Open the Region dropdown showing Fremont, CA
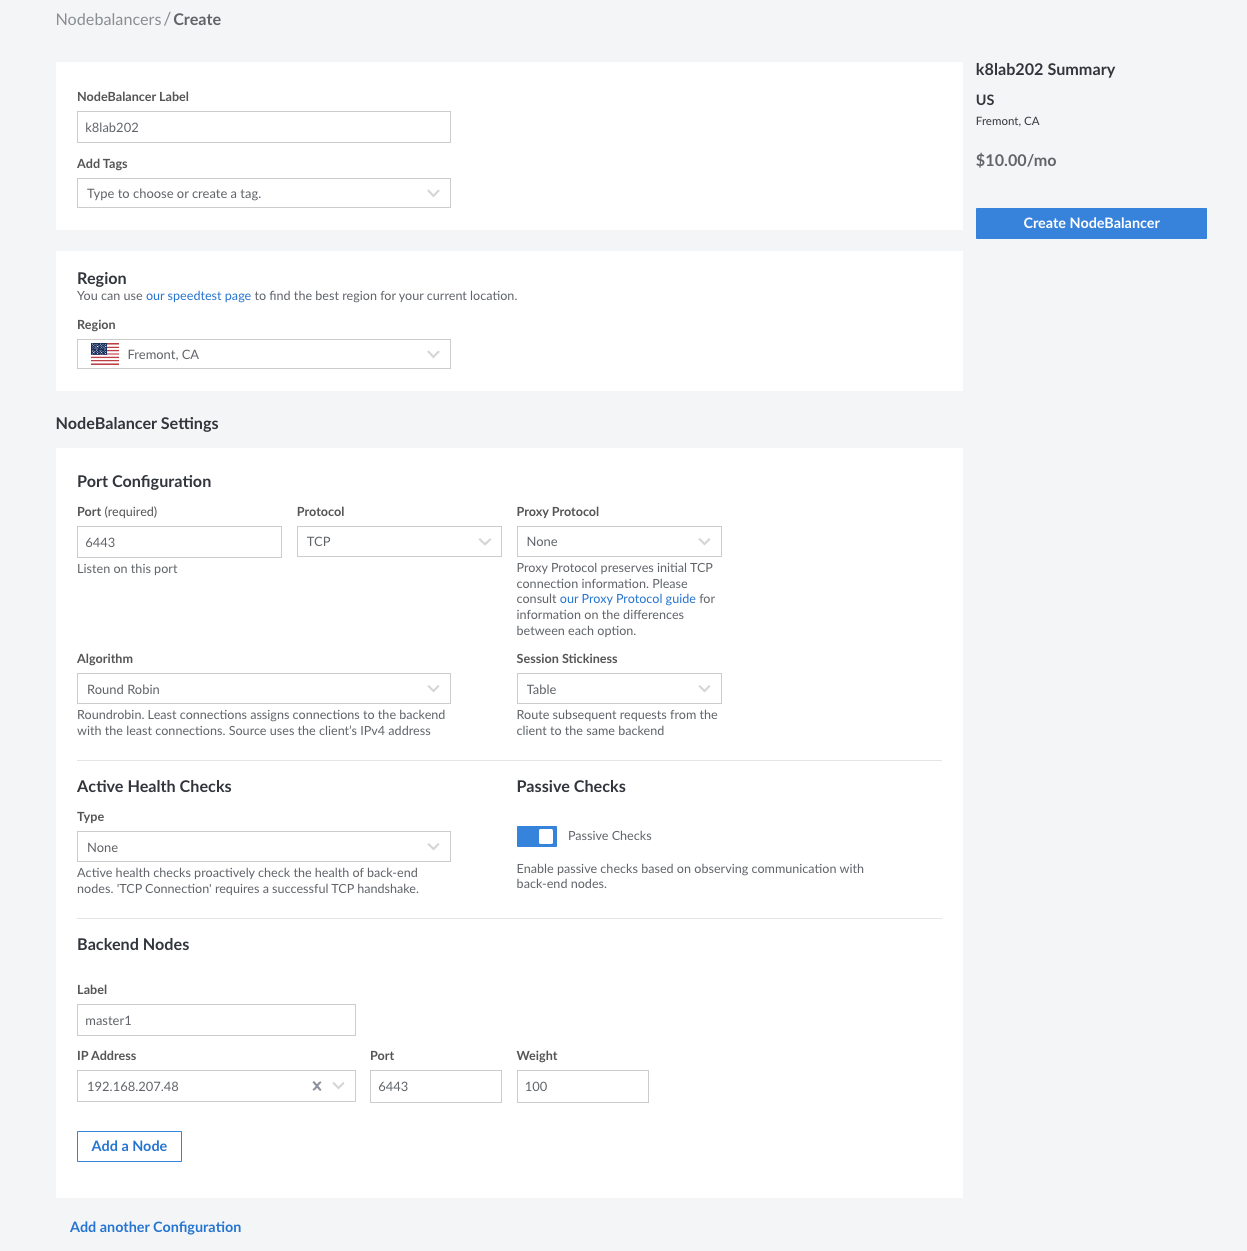 tap(263, 354)
